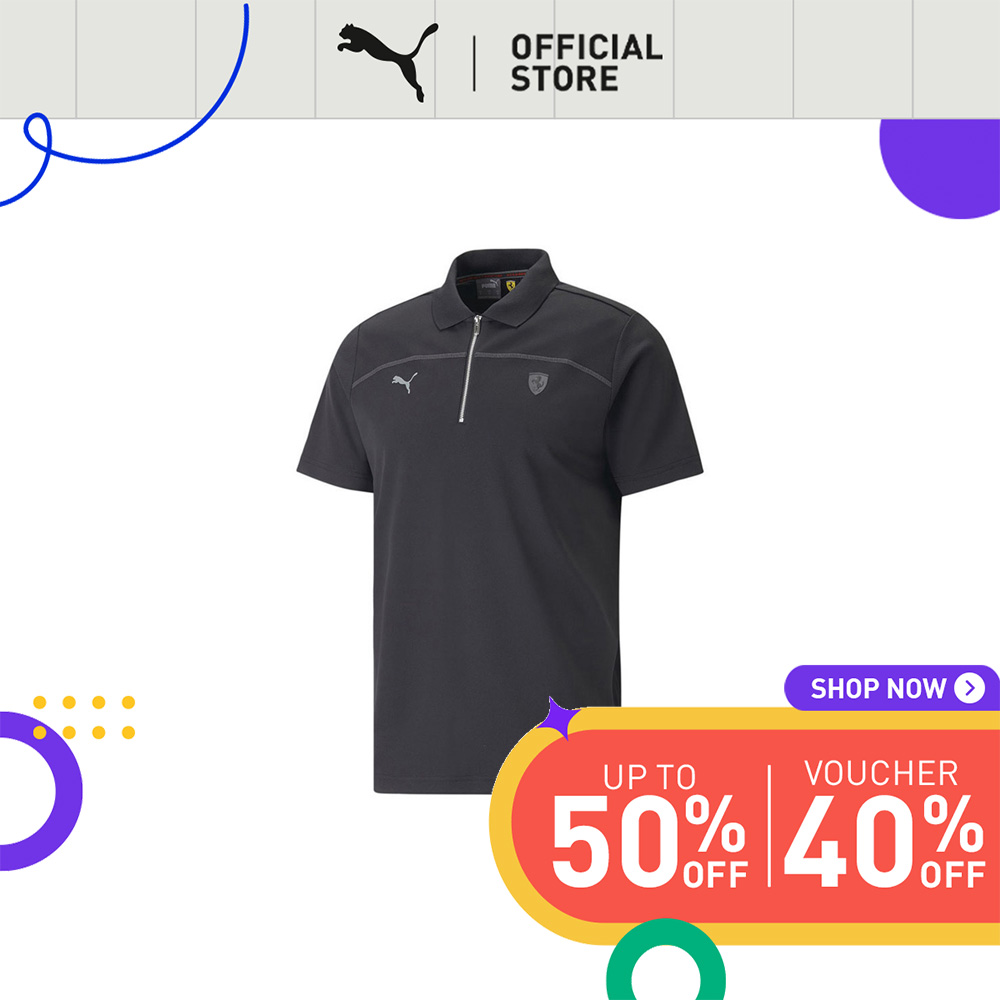Click the yellow dots pattern
Viewport: 1000px width, 1000px height.
(84, 717)
